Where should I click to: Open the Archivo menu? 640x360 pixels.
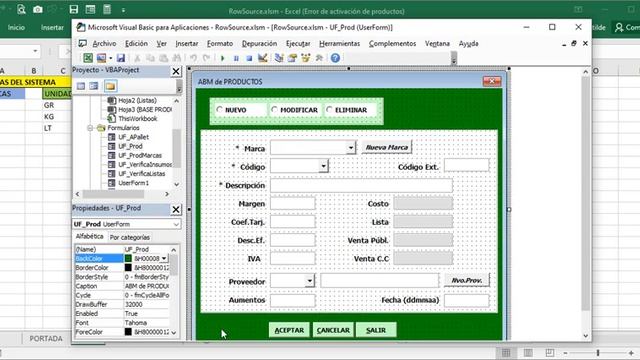[104, 43]
